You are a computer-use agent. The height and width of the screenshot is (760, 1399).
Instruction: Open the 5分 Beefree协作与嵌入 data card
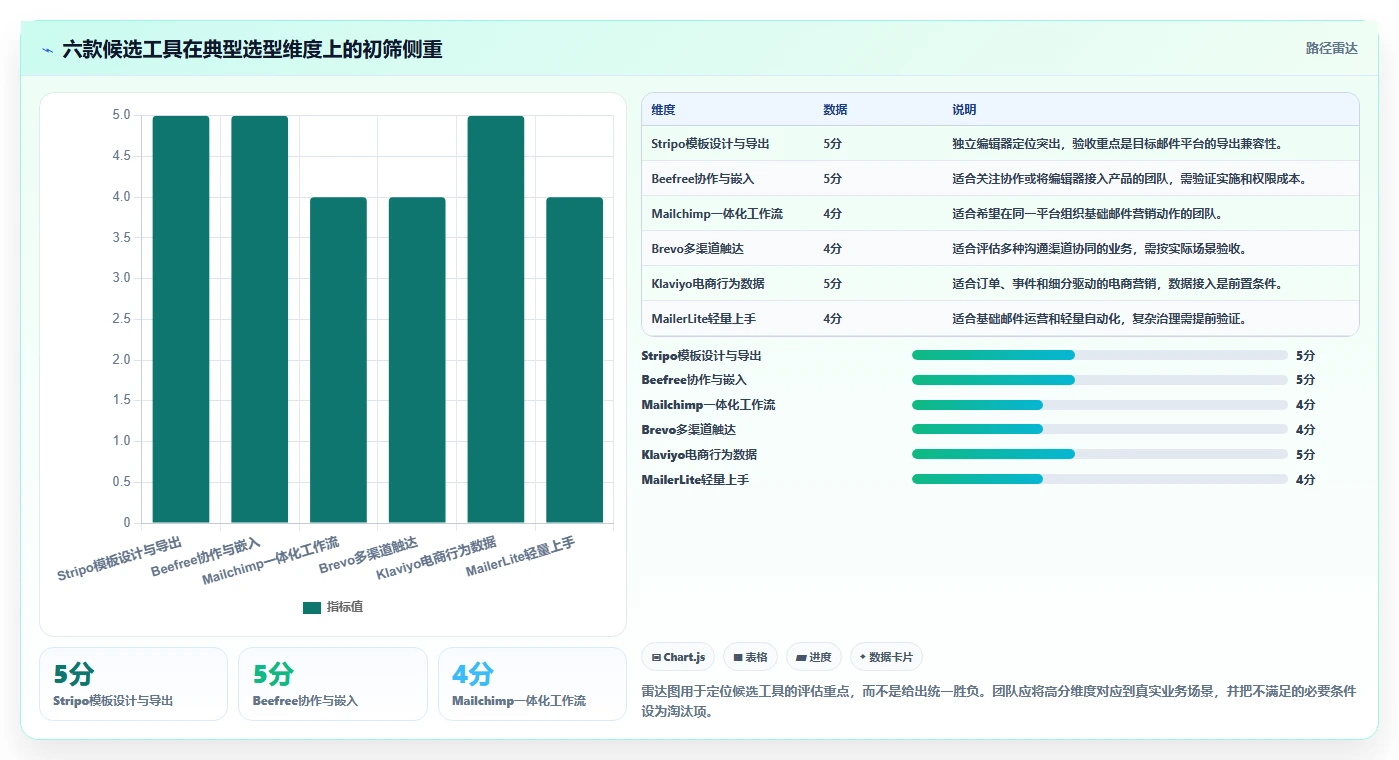332,684
